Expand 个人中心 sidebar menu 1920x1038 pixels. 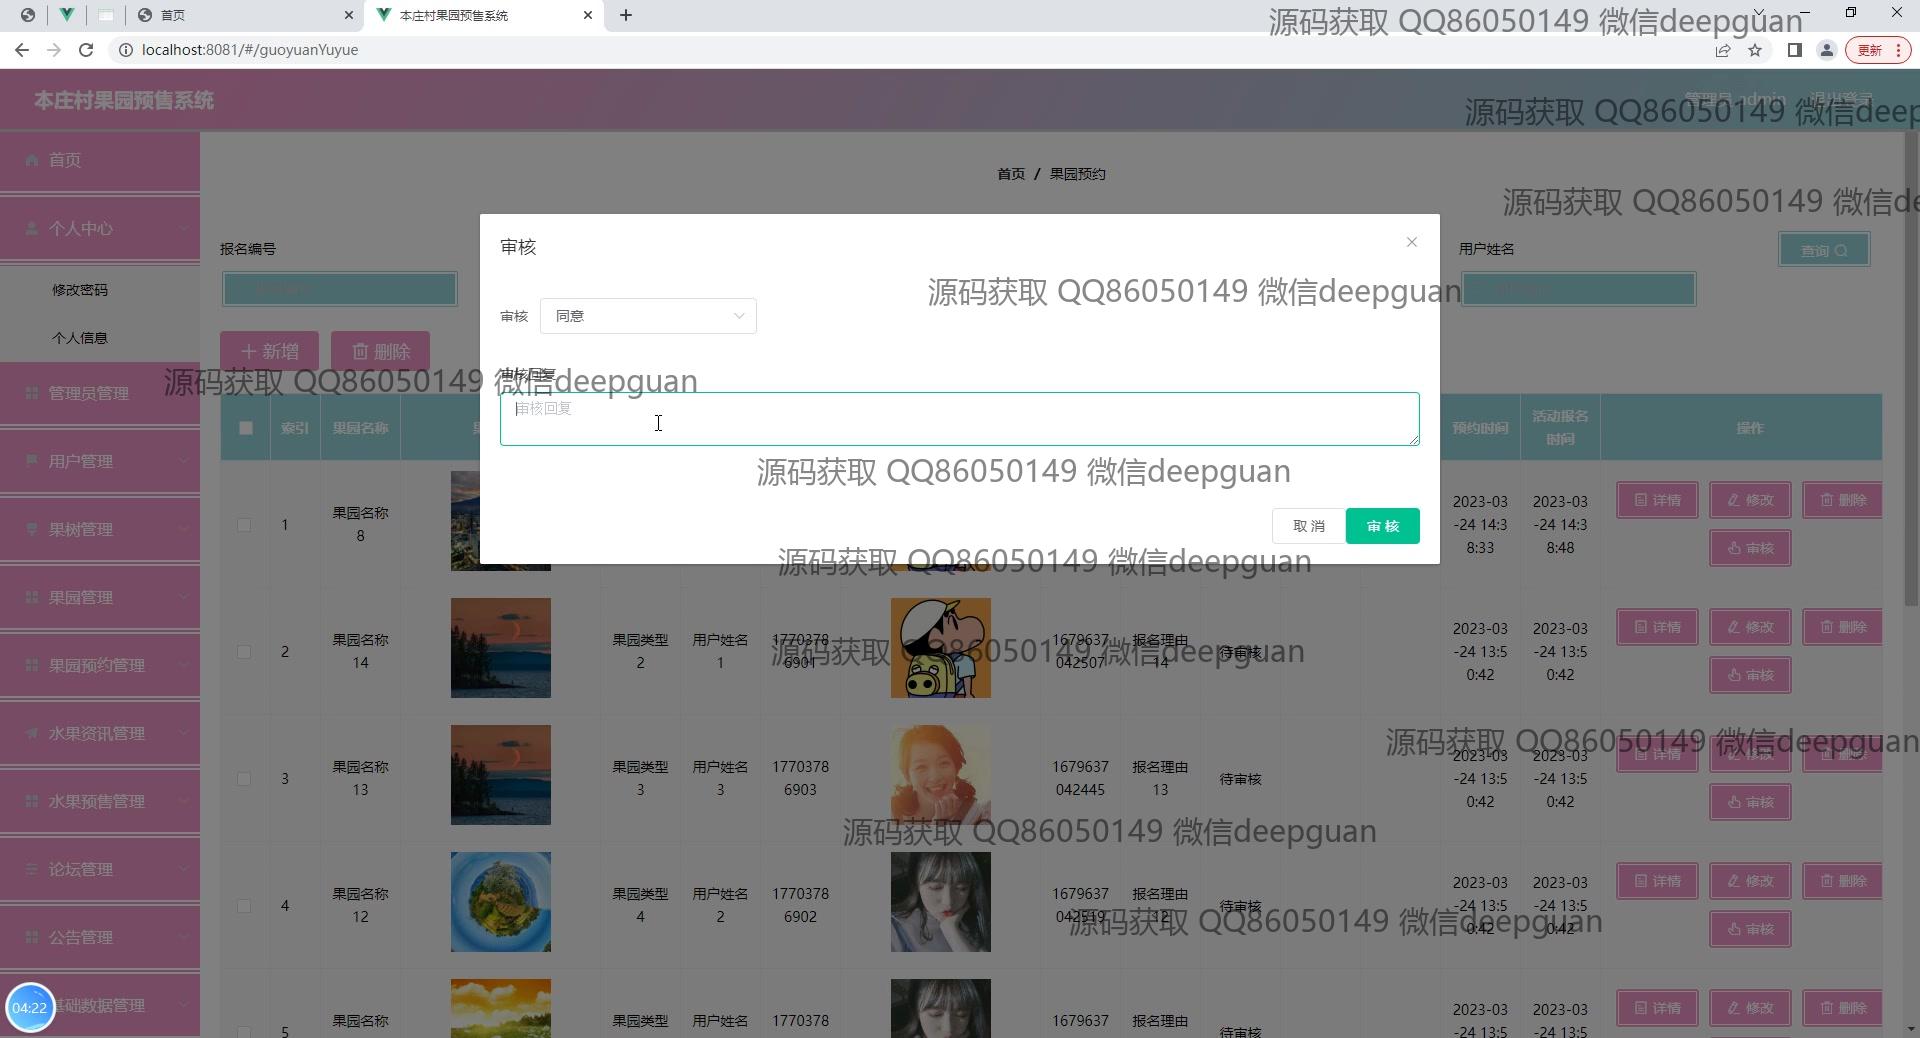click(100, 229)
